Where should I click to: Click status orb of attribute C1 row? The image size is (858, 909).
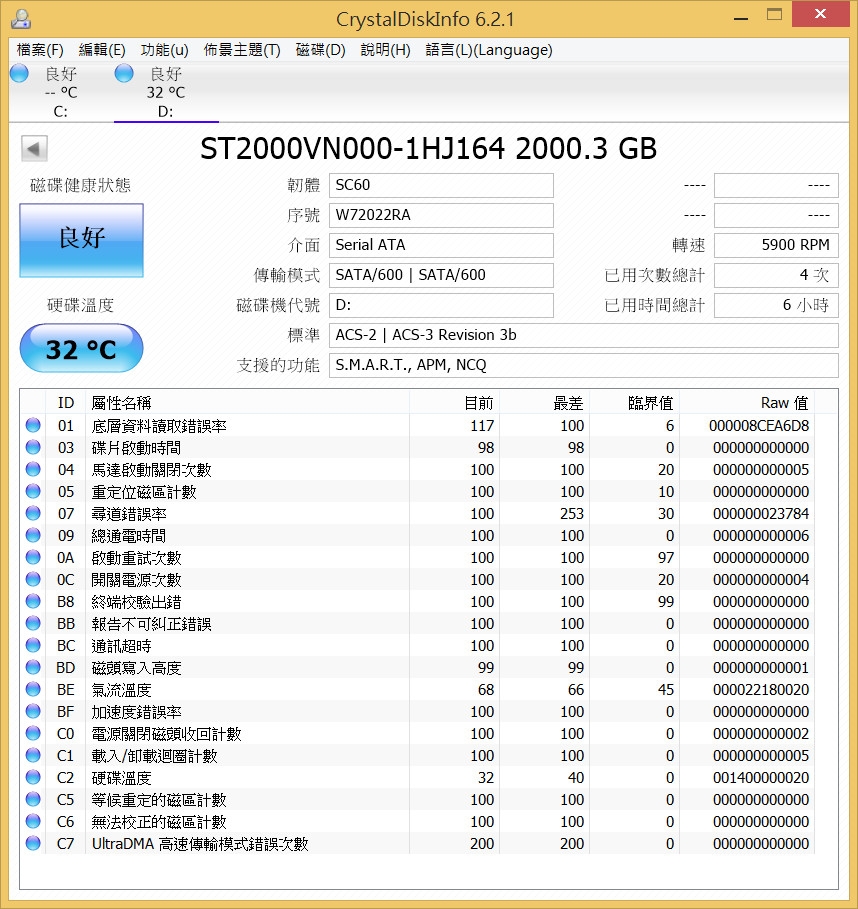[x=33, y=756]
